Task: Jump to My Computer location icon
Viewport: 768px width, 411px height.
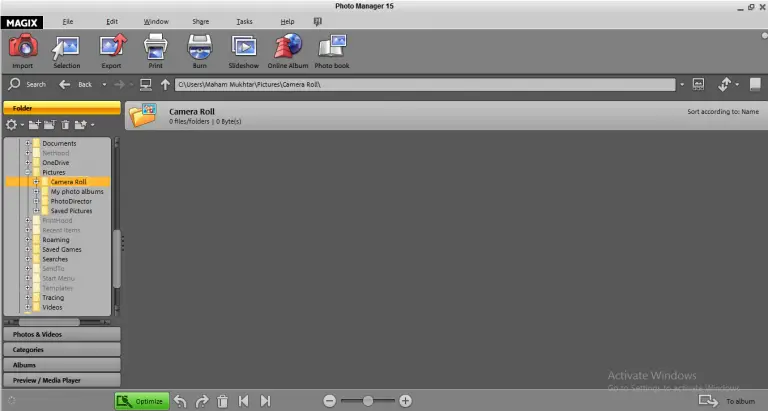Action: (145, 84)
